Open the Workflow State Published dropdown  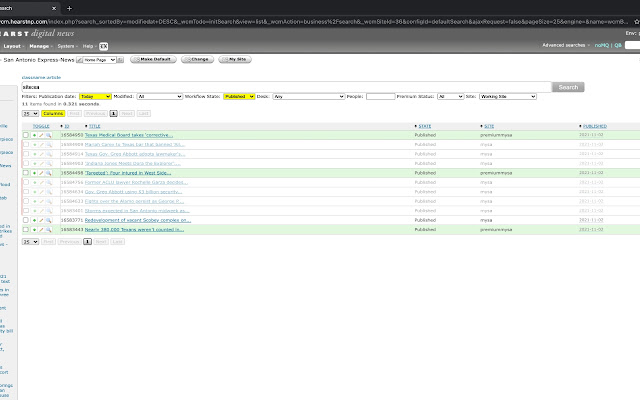[x=239, y=97]
